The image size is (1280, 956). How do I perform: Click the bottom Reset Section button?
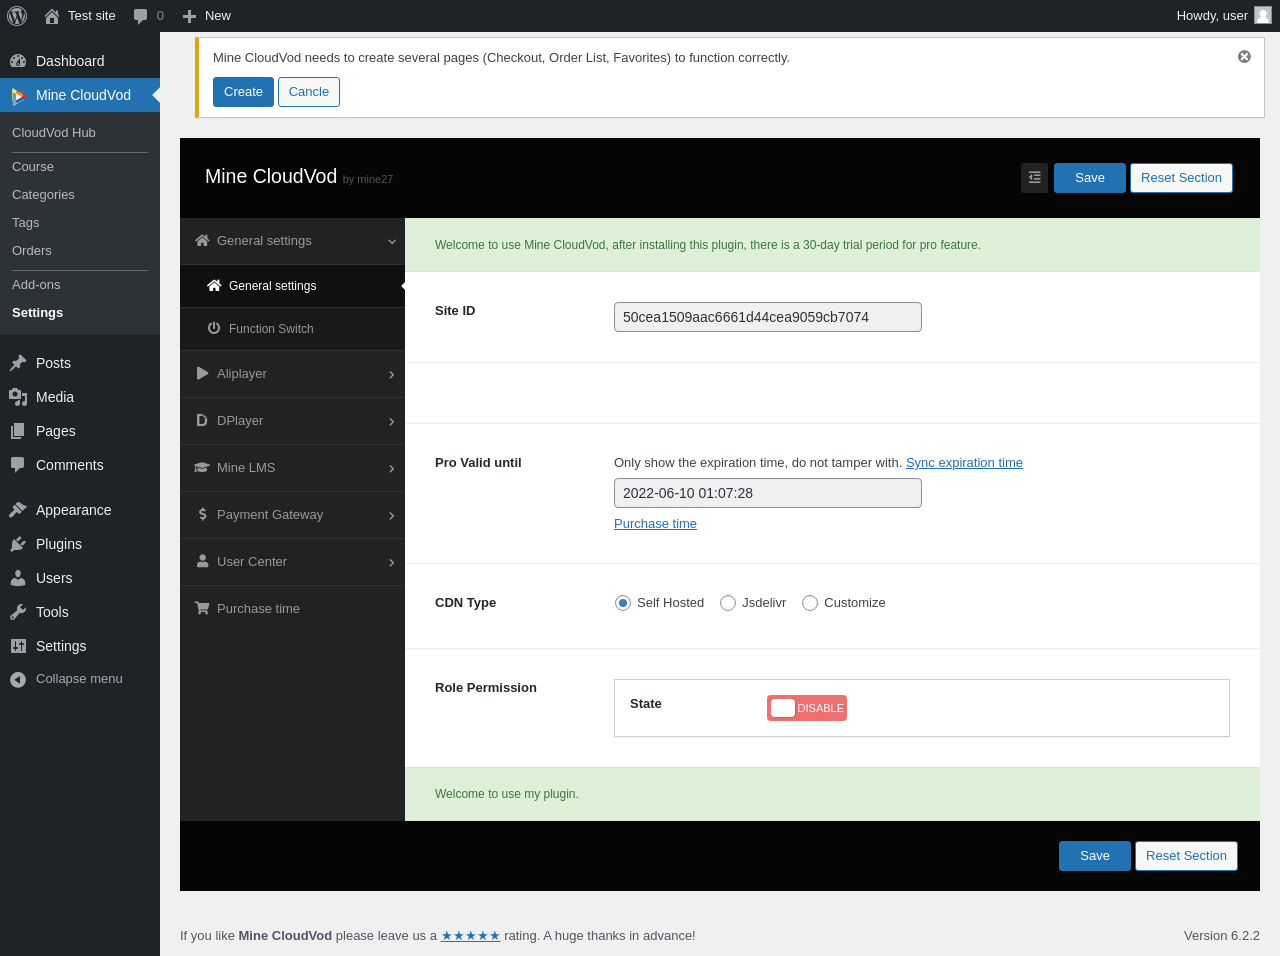pyautogui.click(x=1186, y=856)
